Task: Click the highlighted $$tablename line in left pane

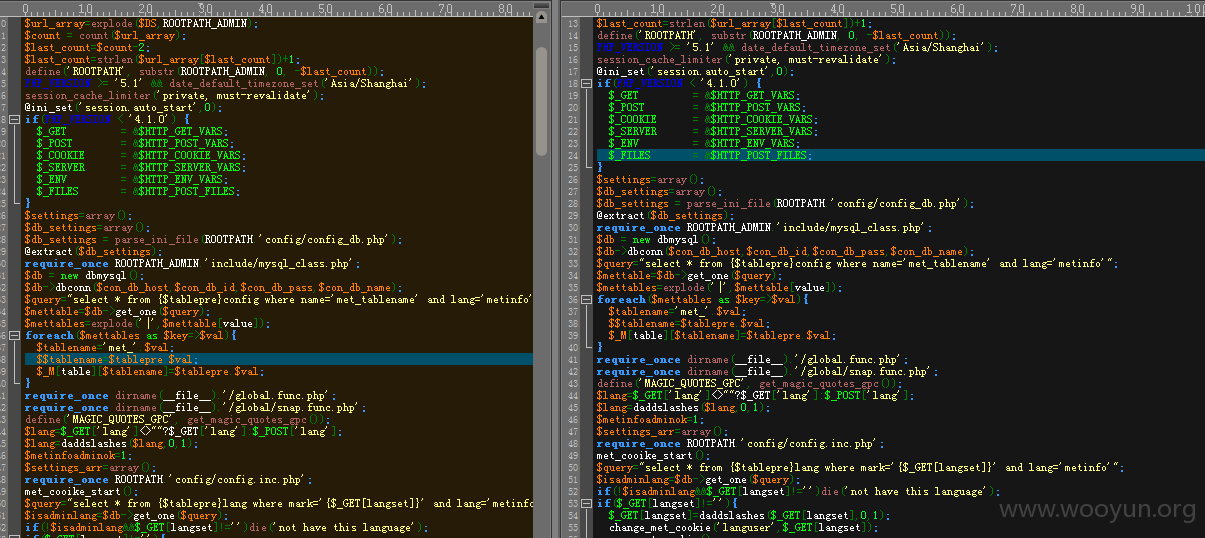Action: (278, 359)
